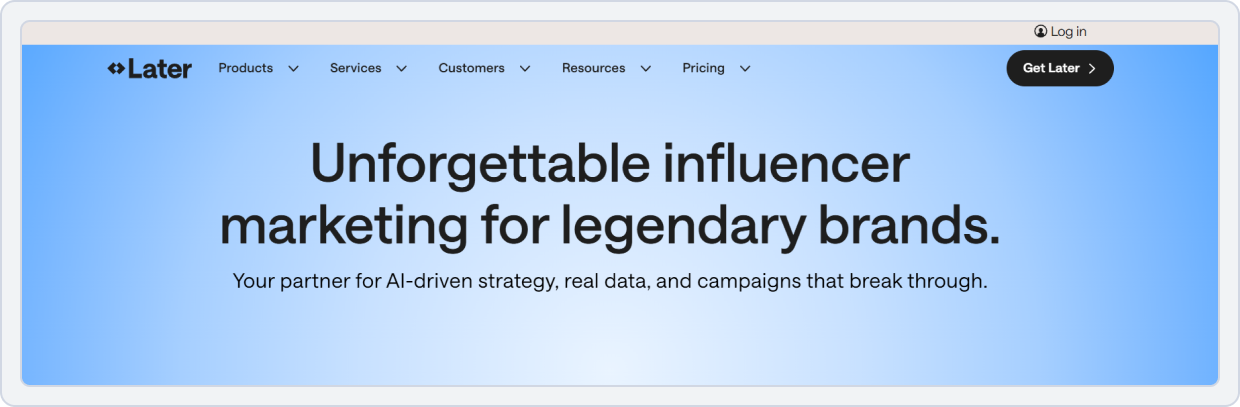Open the Customers menu label
Screen dimensions: 1240x407
pos(471,68)
